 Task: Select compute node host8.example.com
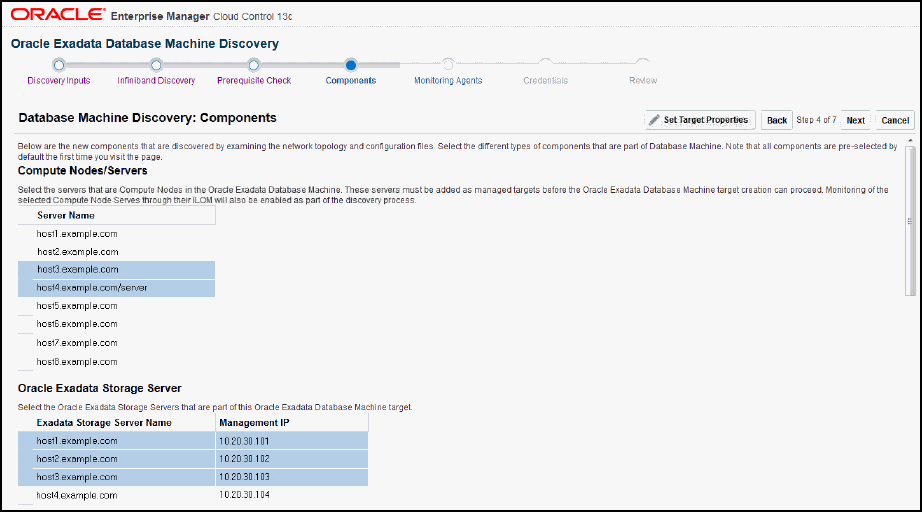[x=116, y=362]
